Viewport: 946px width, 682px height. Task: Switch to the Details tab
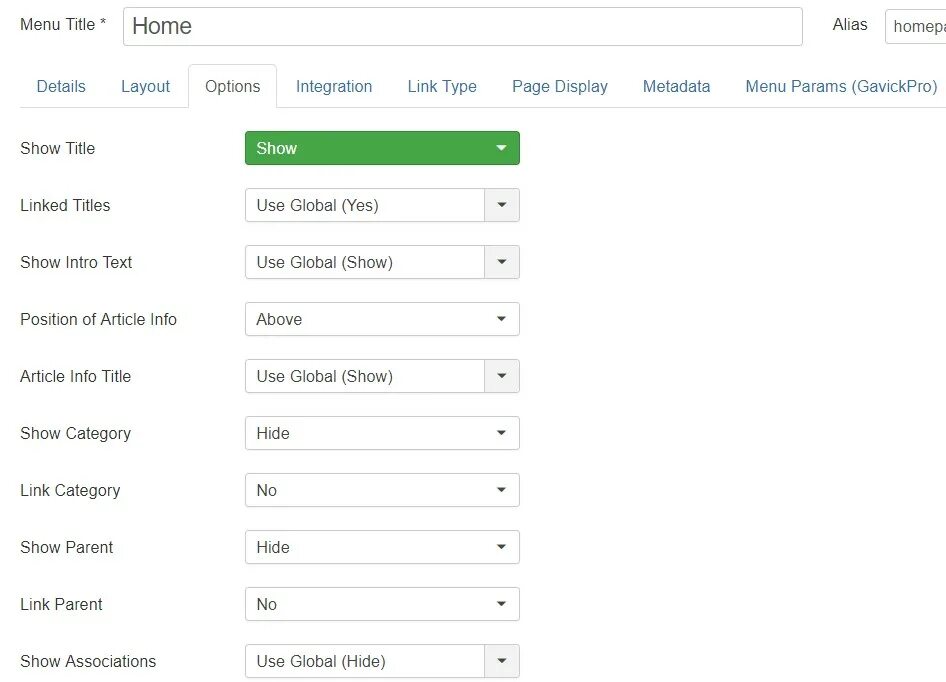pos(61,86)
